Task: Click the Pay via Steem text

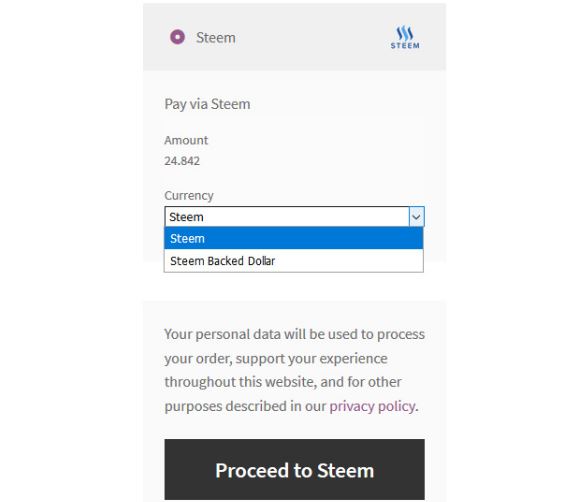Action: [x=207, y=104]
